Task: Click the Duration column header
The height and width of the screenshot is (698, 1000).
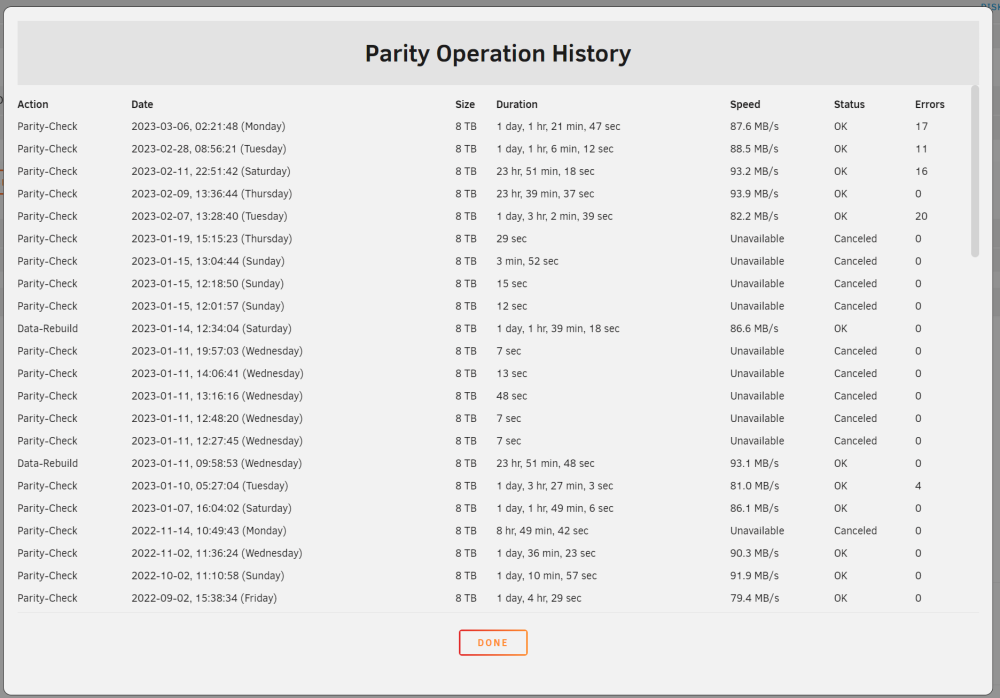Action: tap(517, 104)
